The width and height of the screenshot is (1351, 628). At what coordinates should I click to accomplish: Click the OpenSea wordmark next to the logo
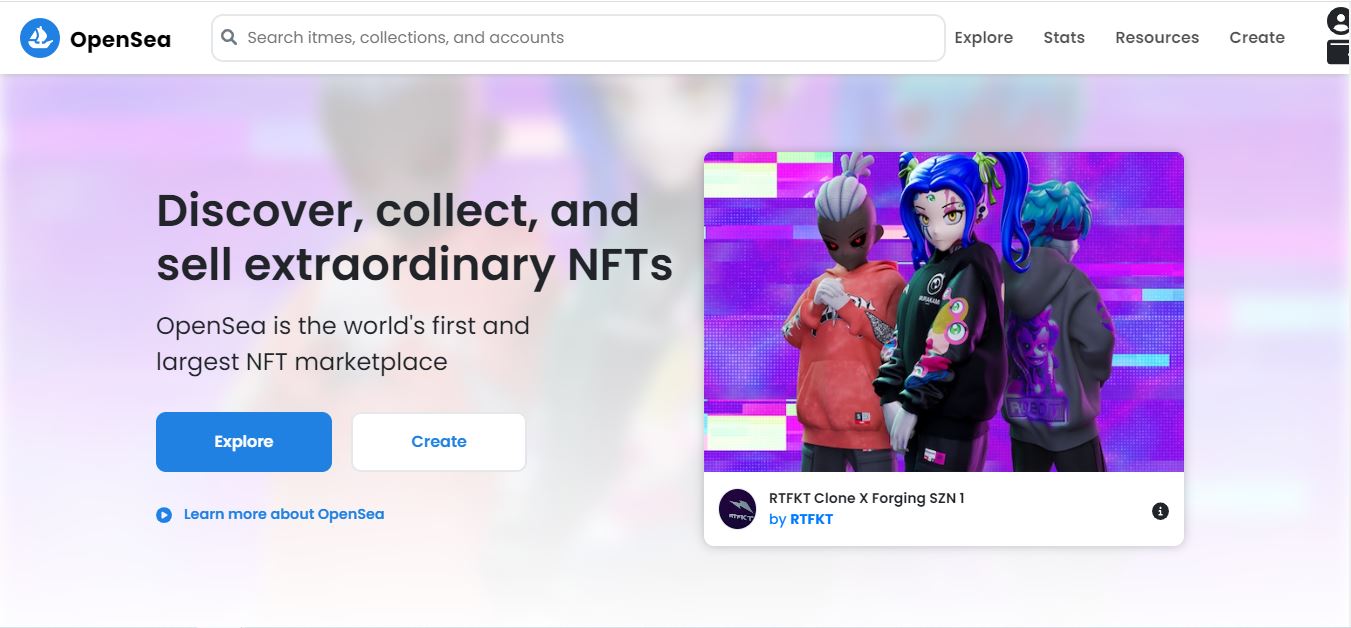pos(120,39)
